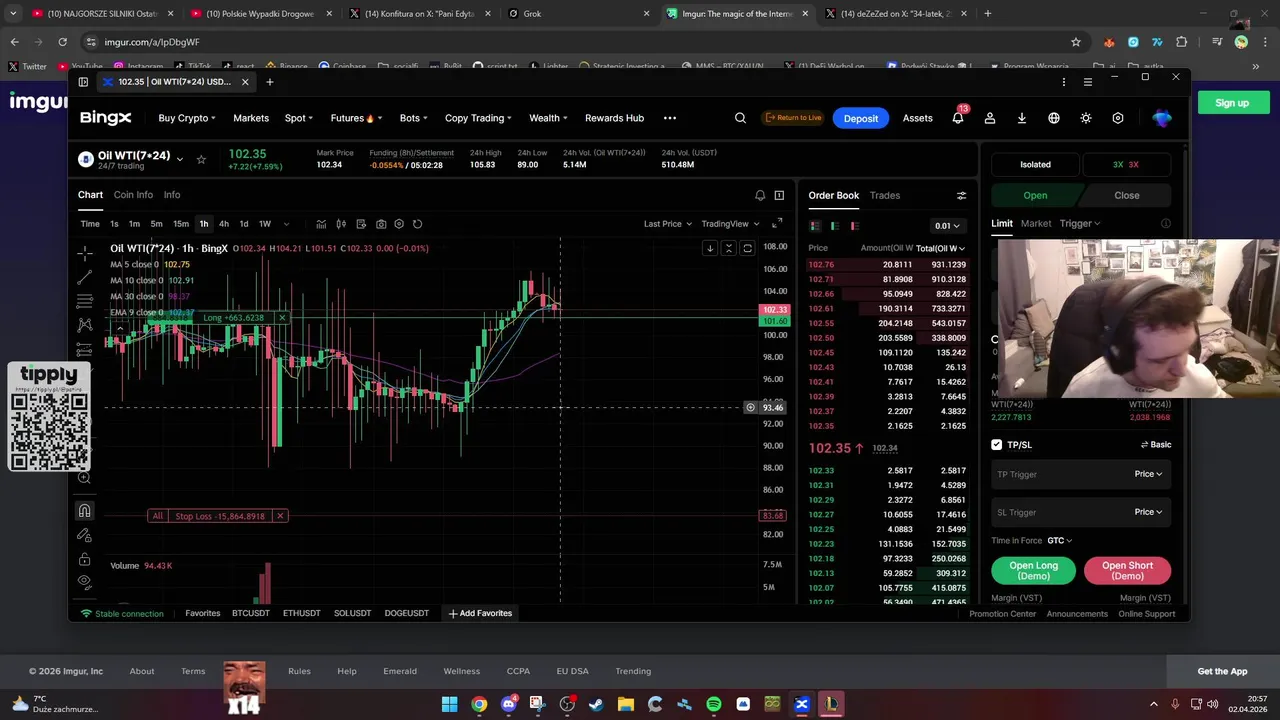Toggle light/dark theme sun icon
The height and width of the screenshot is (720, 1280).
1086,118
